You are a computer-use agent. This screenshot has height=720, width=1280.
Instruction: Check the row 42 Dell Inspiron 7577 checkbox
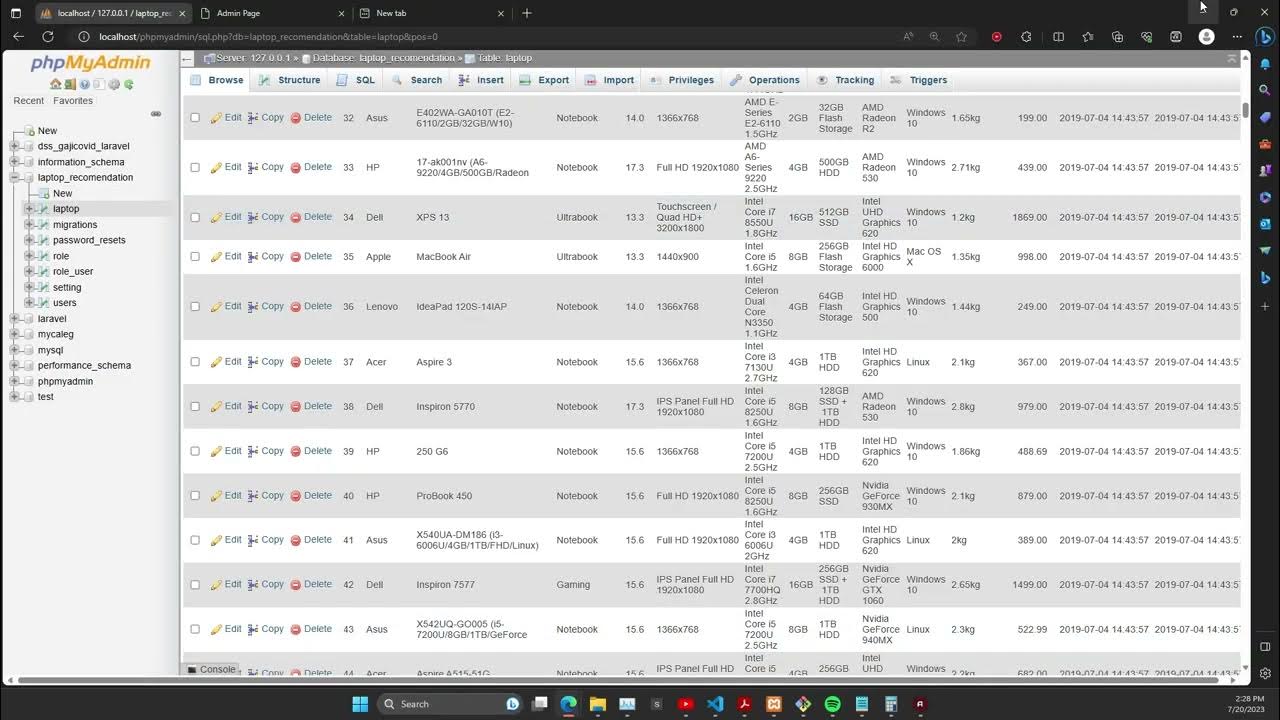(195, 585)
